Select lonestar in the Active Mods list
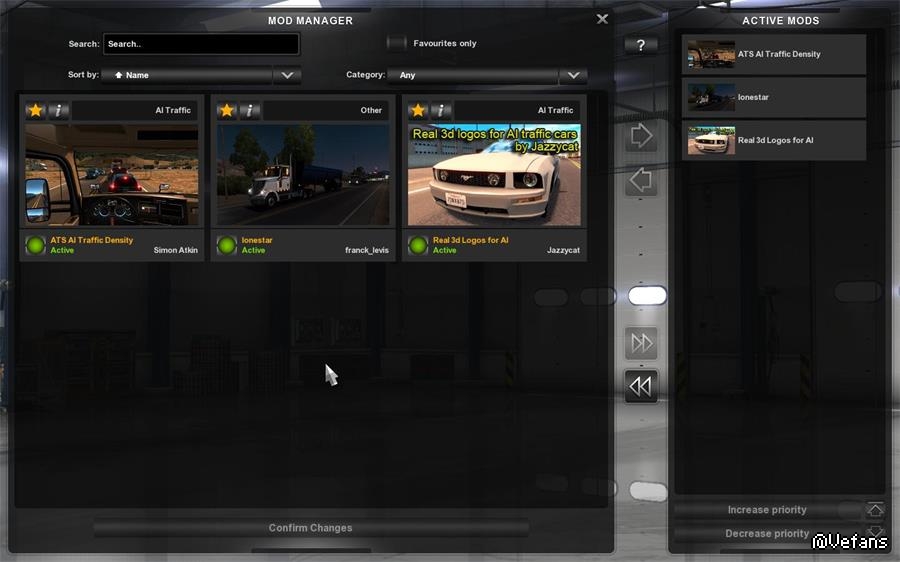 [774, 97]
